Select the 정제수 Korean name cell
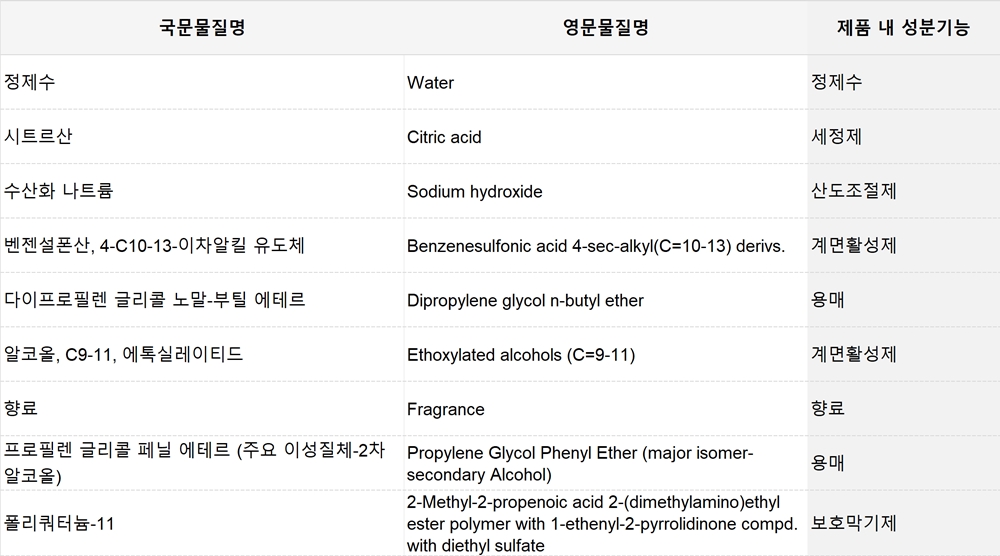Viewport: 1000px width, 556px height. [x=202, y=82]
